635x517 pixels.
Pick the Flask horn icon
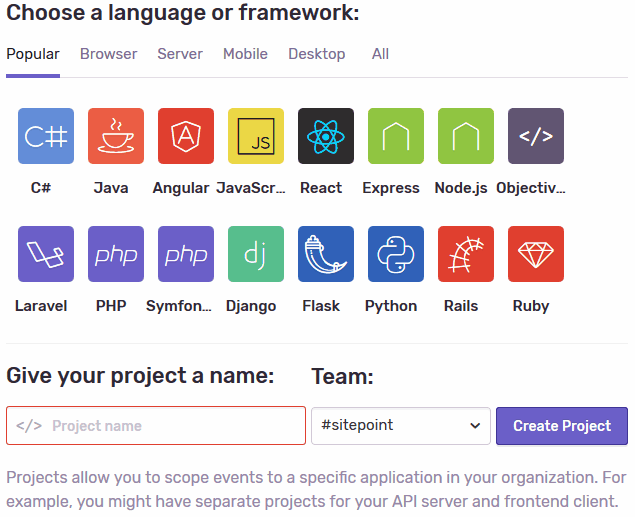326,254
